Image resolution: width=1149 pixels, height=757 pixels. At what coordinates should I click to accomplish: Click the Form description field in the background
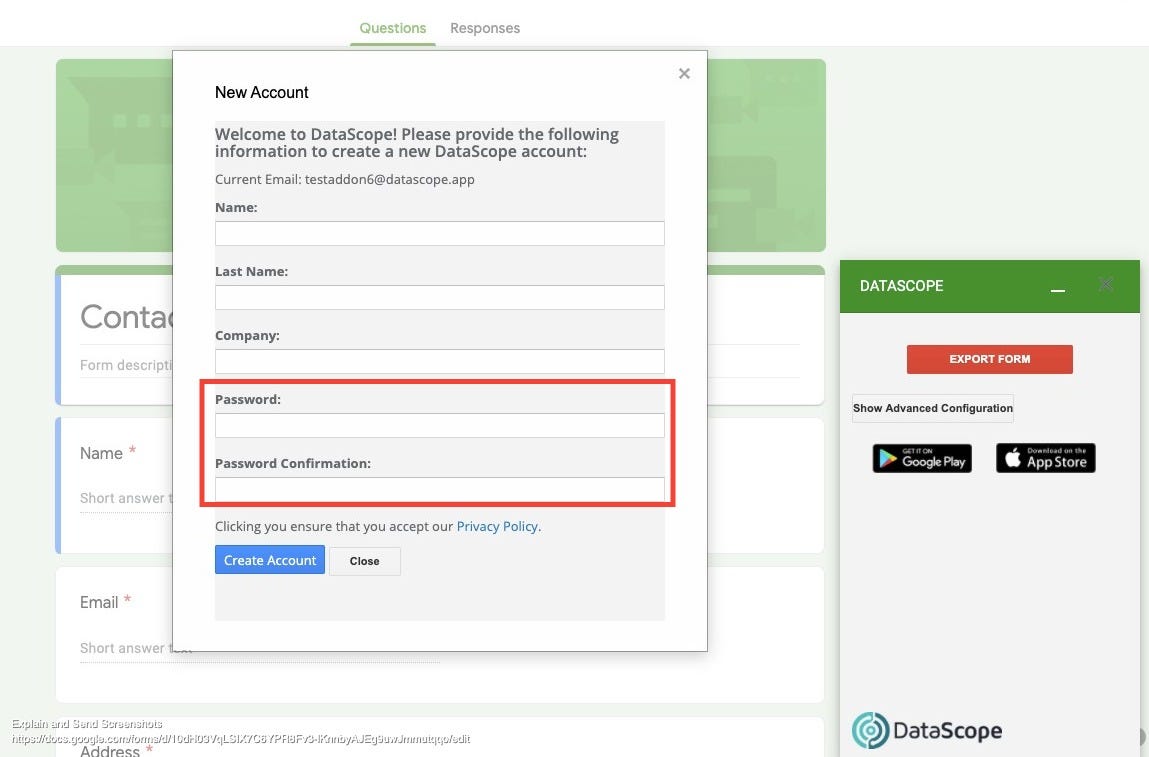point(126,365)
